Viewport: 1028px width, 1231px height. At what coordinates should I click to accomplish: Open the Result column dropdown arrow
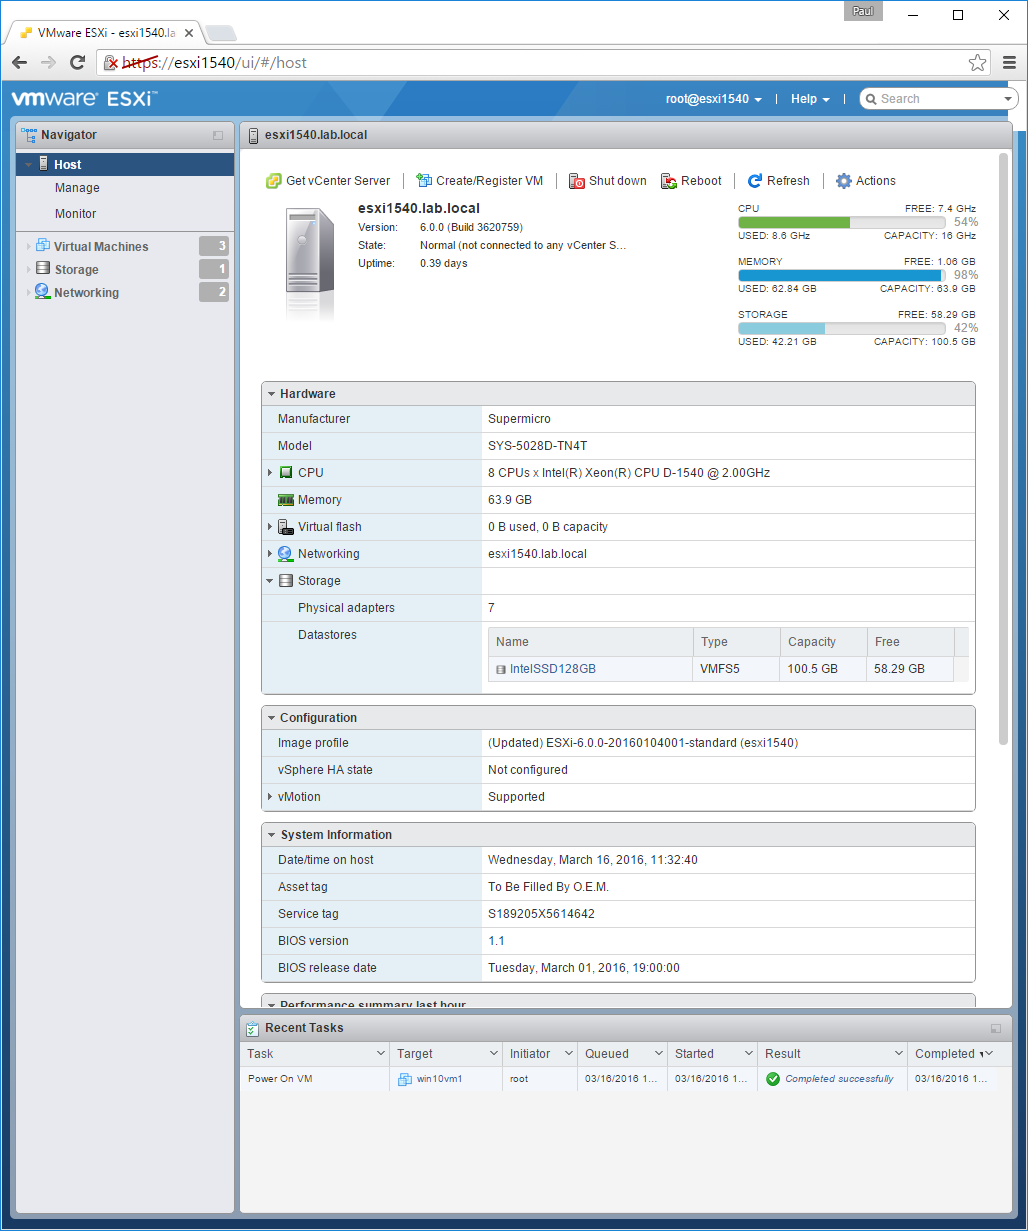pyautogui.click(x=899, y=1054)
